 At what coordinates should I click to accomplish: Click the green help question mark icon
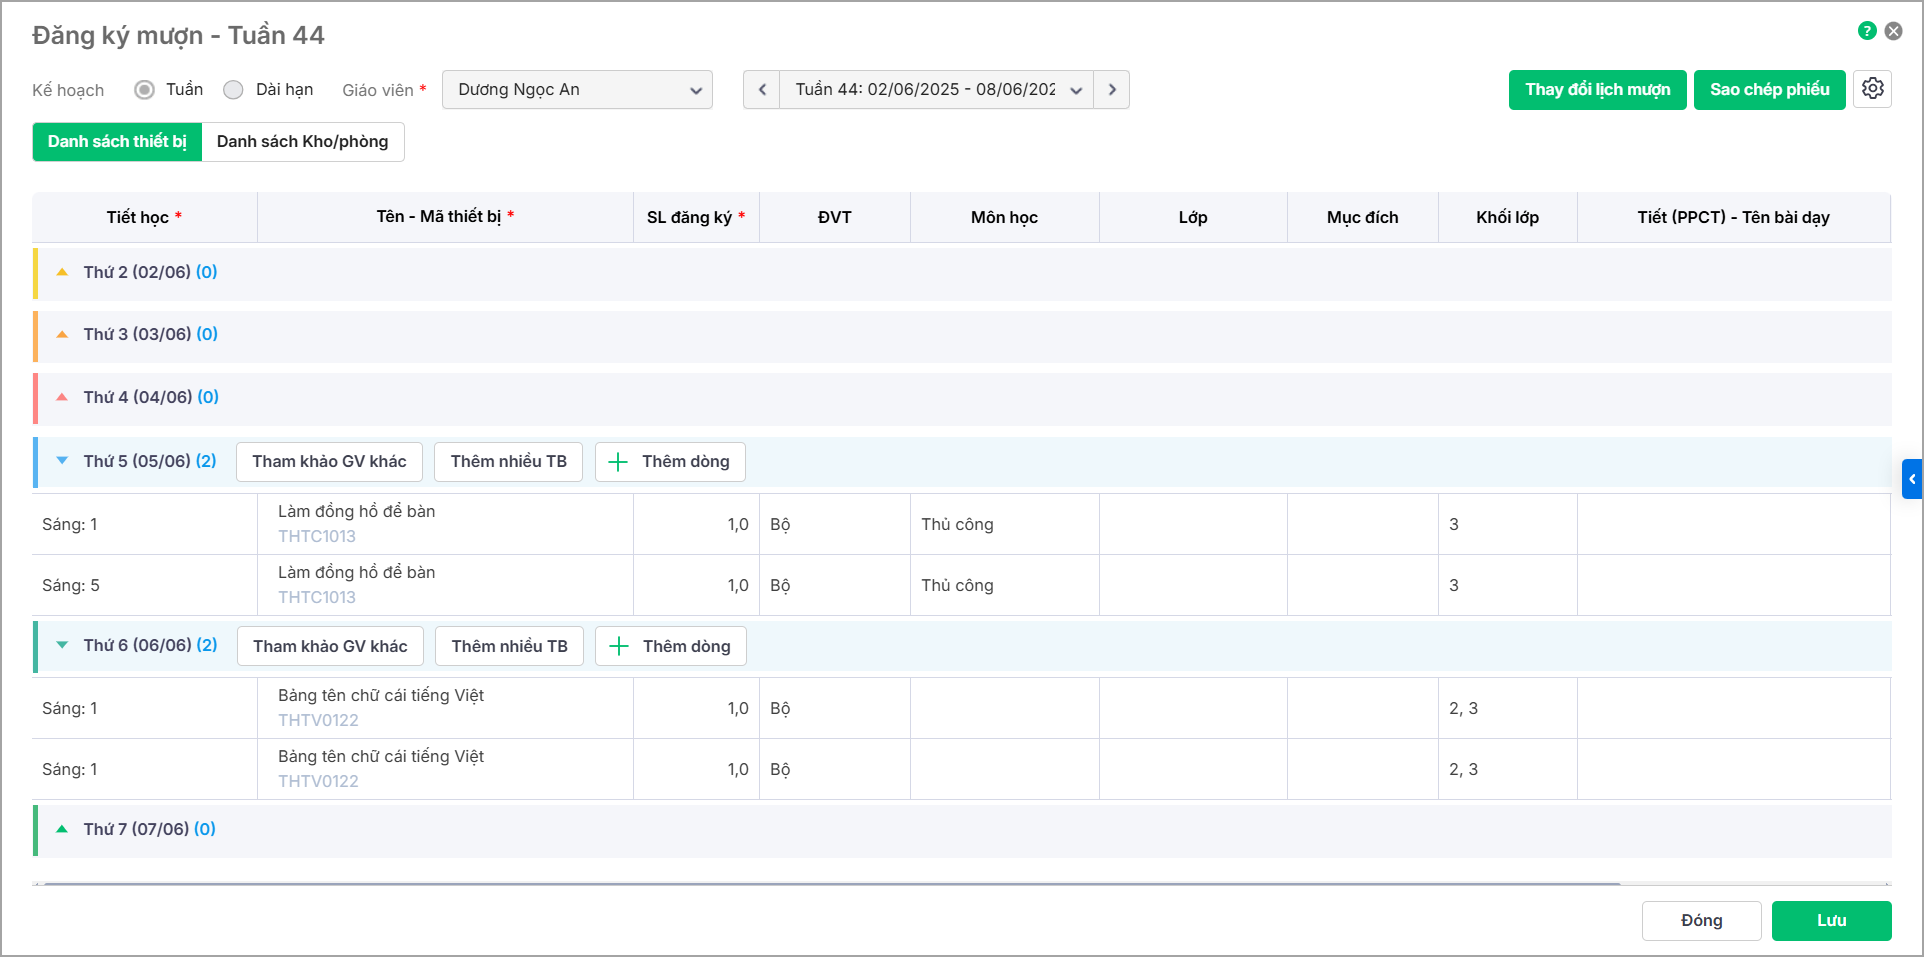pyautogui.click(x=1866, y=31)
